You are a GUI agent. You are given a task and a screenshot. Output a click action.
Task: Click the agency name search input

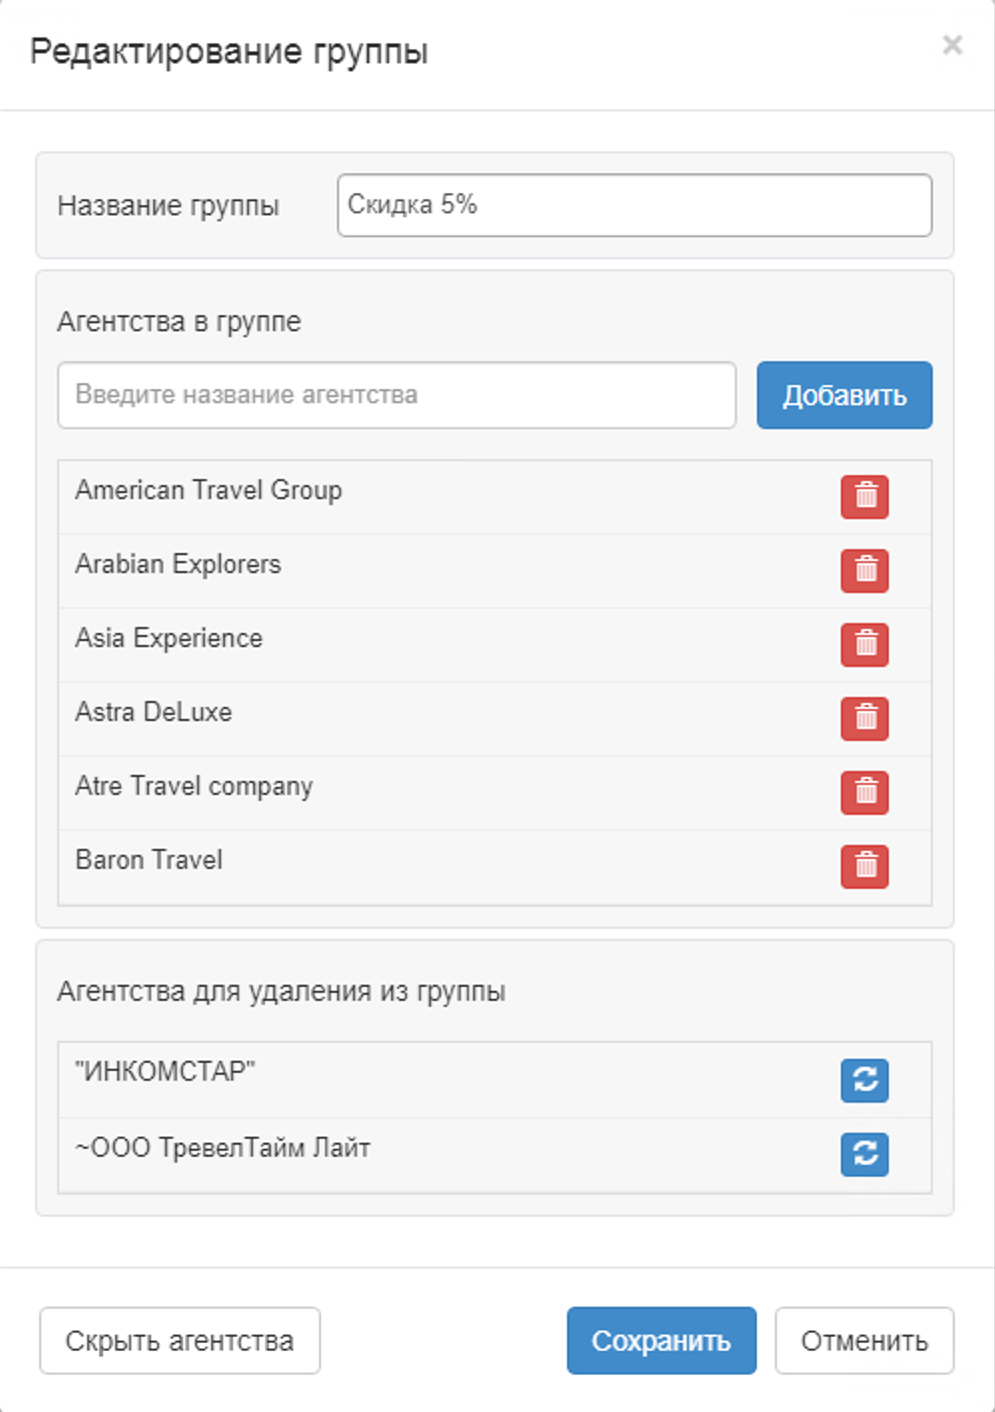tap(396, 395)
